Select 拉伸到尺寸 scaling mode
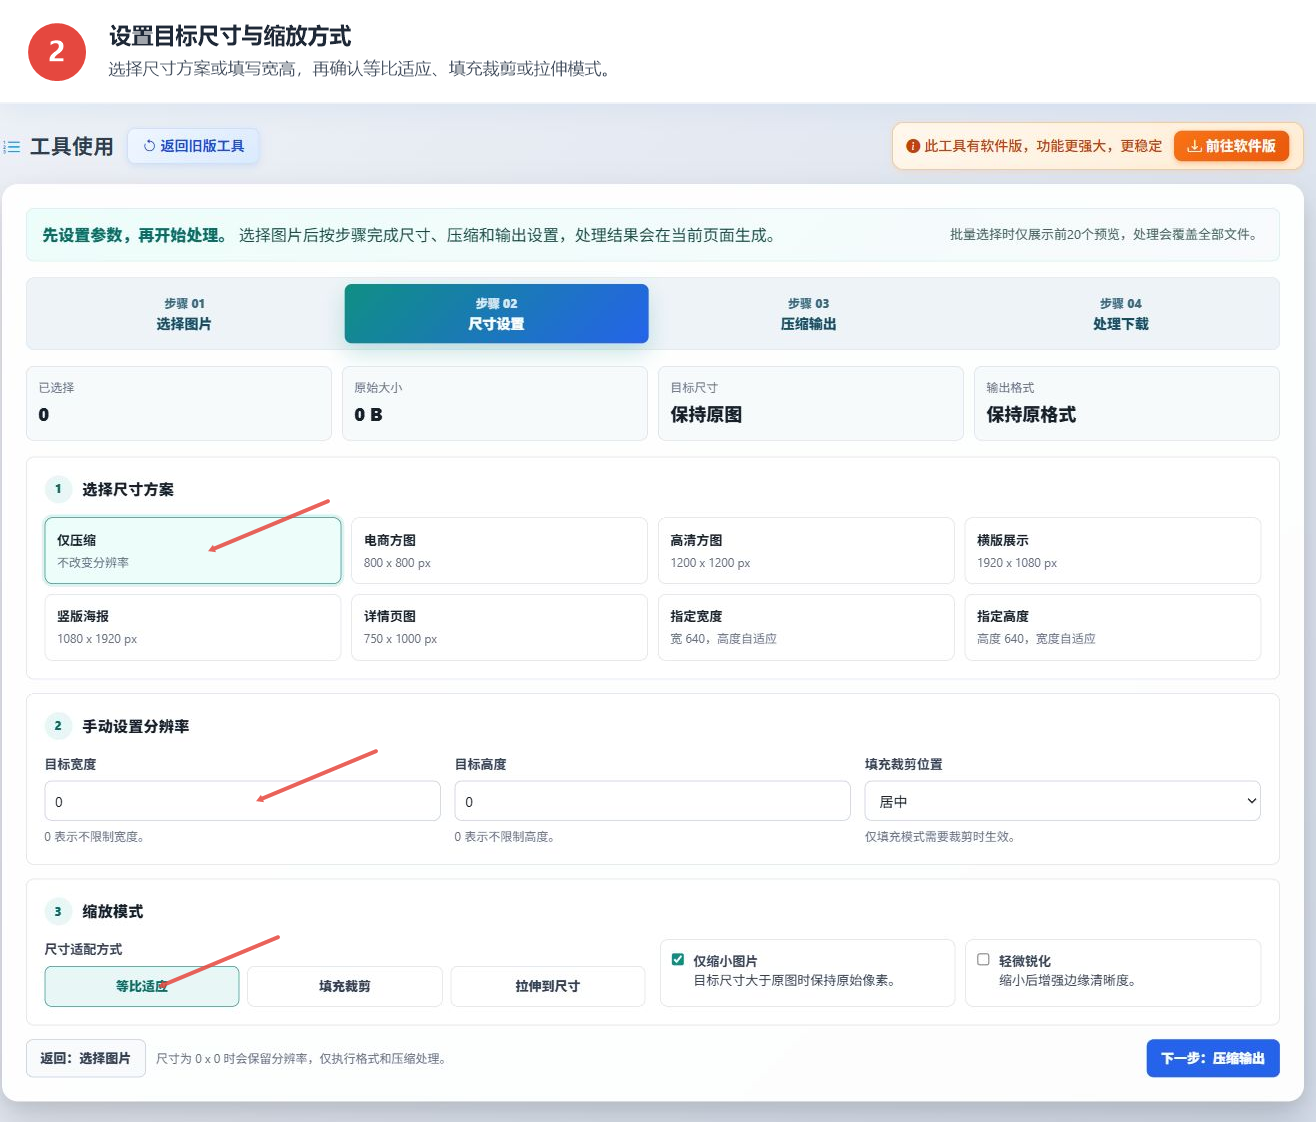This screenshot has height=1122, width=1316. pos(548,986)
